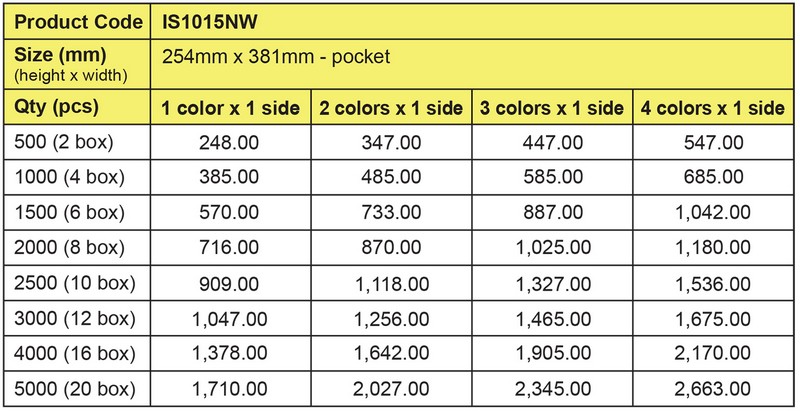Click the '3 colors x 1 side' column header
Image resolution: width=800 pixels, height=411 pixels.
(x=553, y=107)
